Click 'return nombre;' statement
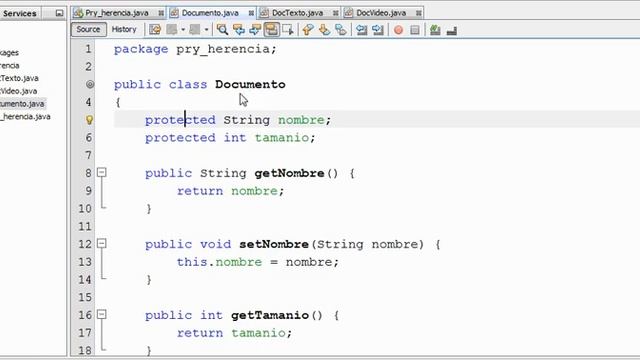The image size is (640, 360). click(230, 191)
